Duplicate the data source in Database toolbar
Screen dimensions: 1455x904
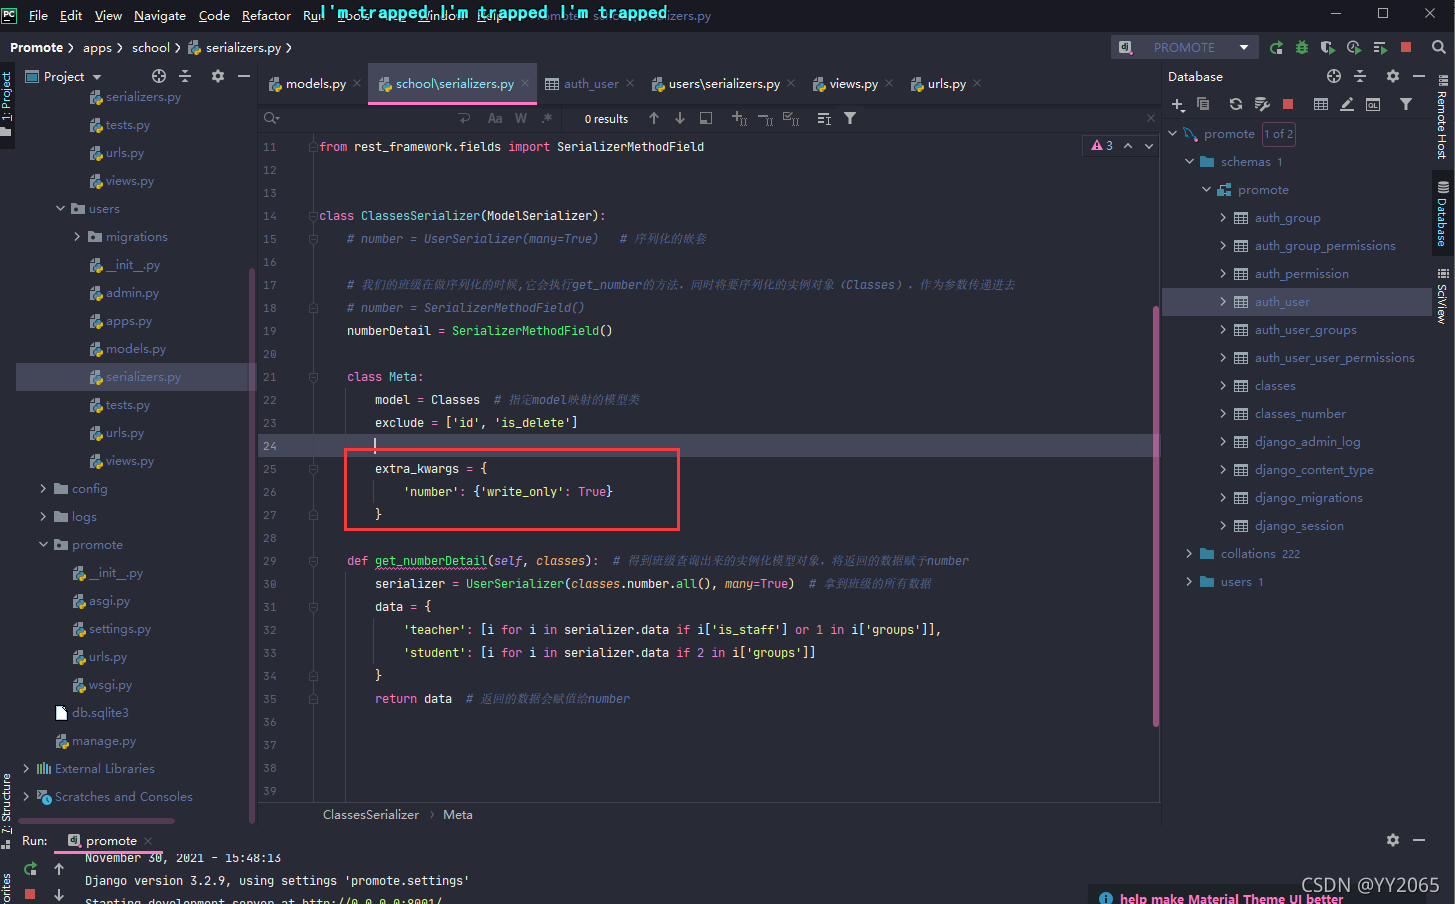point(1203,104)
